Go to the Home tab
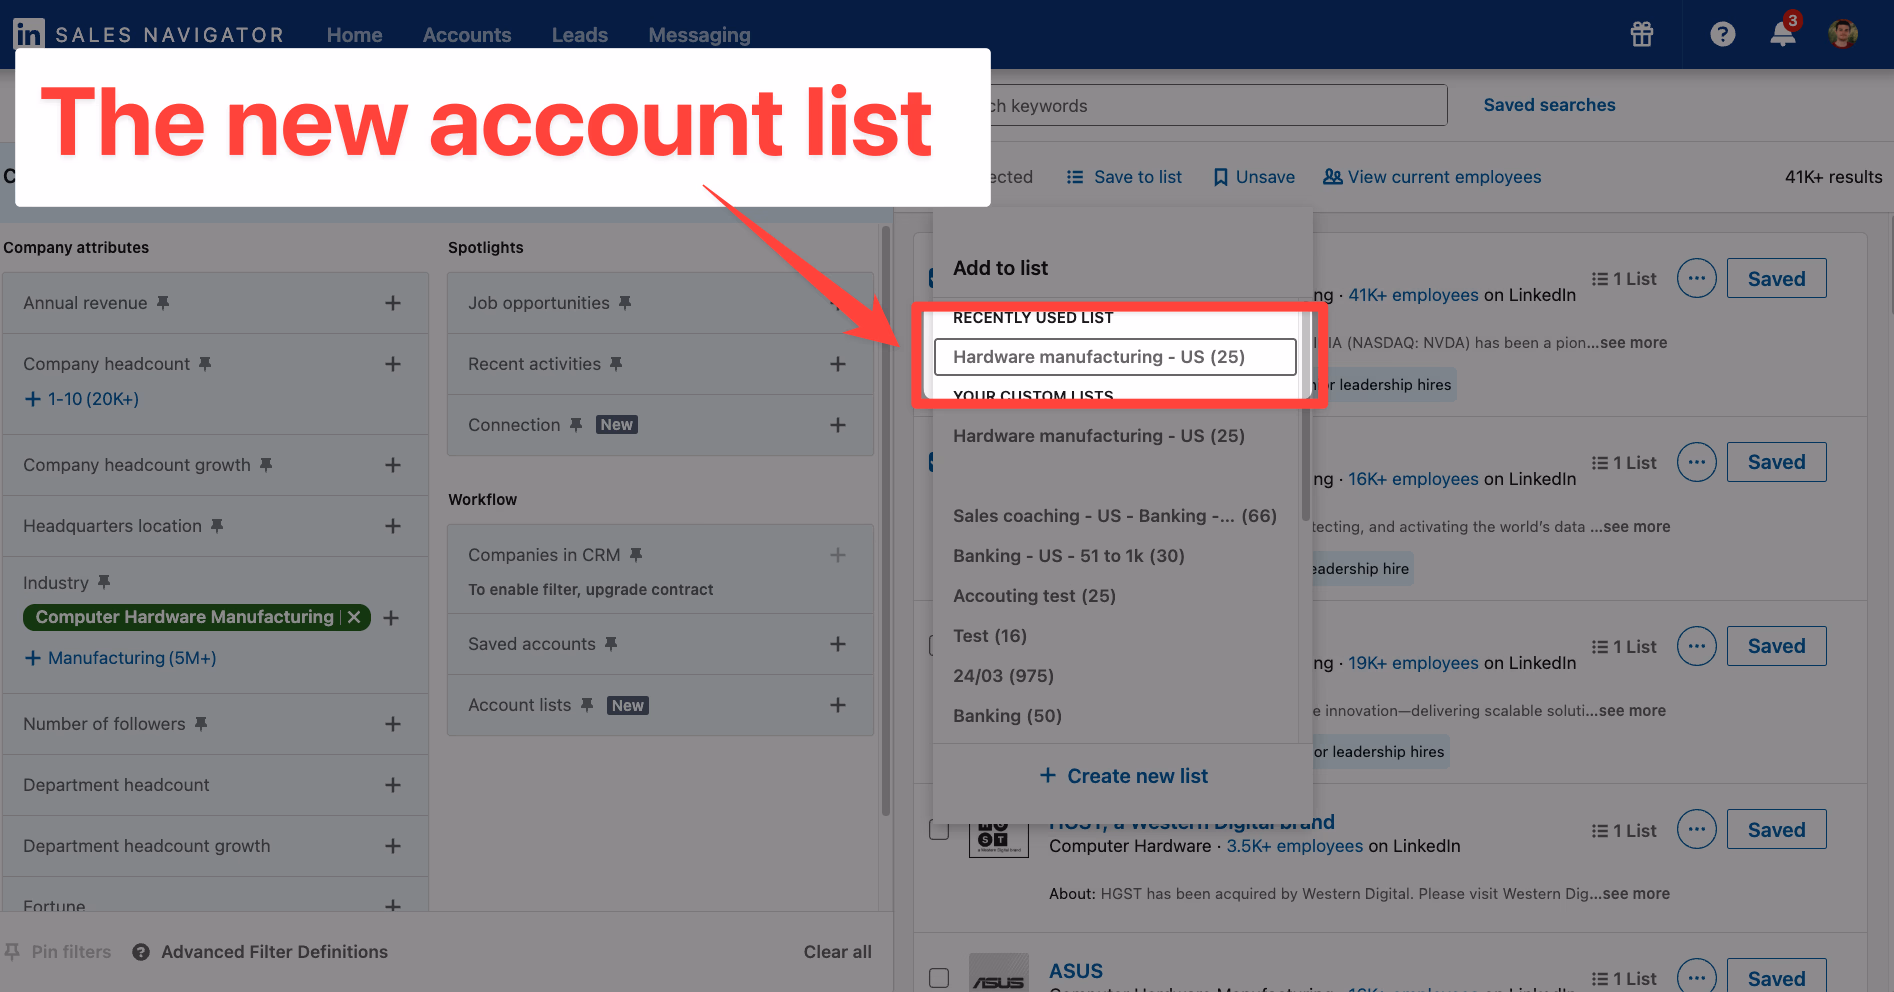Screen dimensions: 1894x992 coord(354,35)
